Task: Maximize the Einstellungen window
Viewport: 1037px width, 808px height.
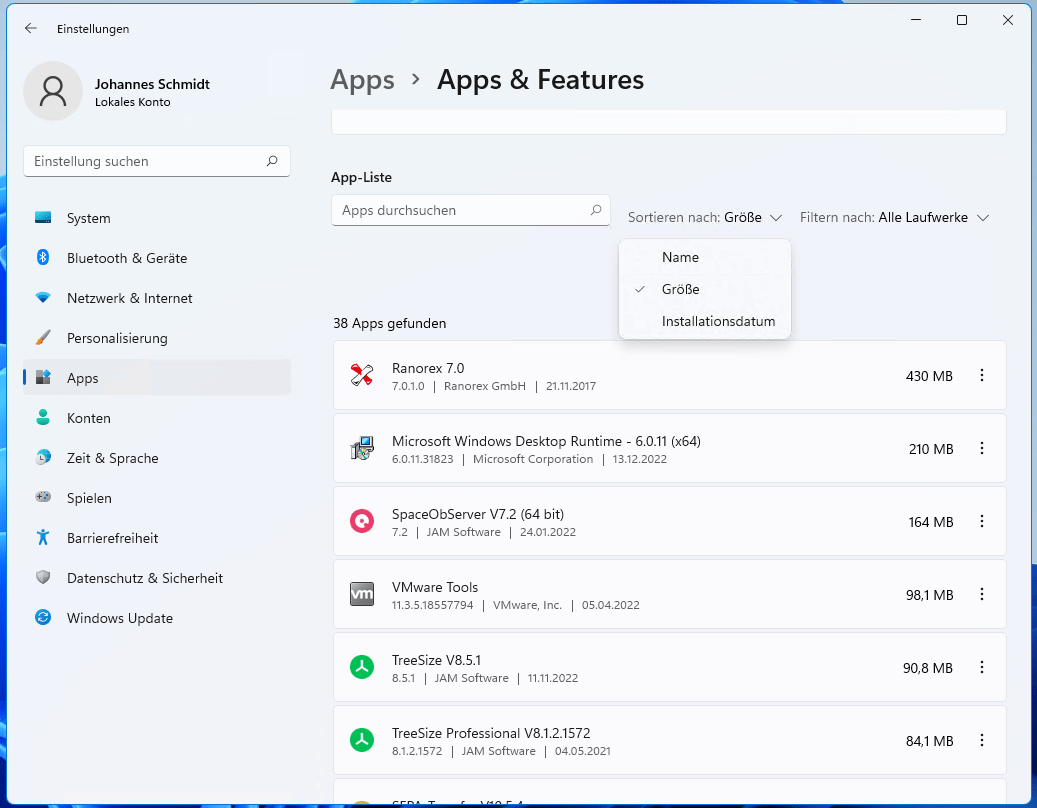Action: coord(962,20)
